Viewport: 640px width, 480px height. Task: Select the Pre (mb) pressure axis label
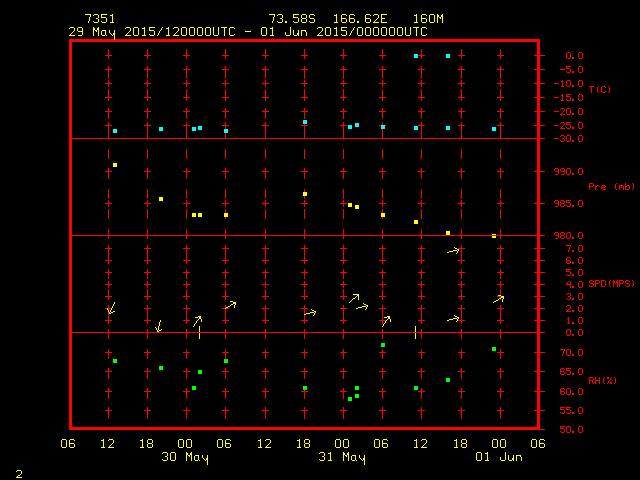[x=611, y=186]
